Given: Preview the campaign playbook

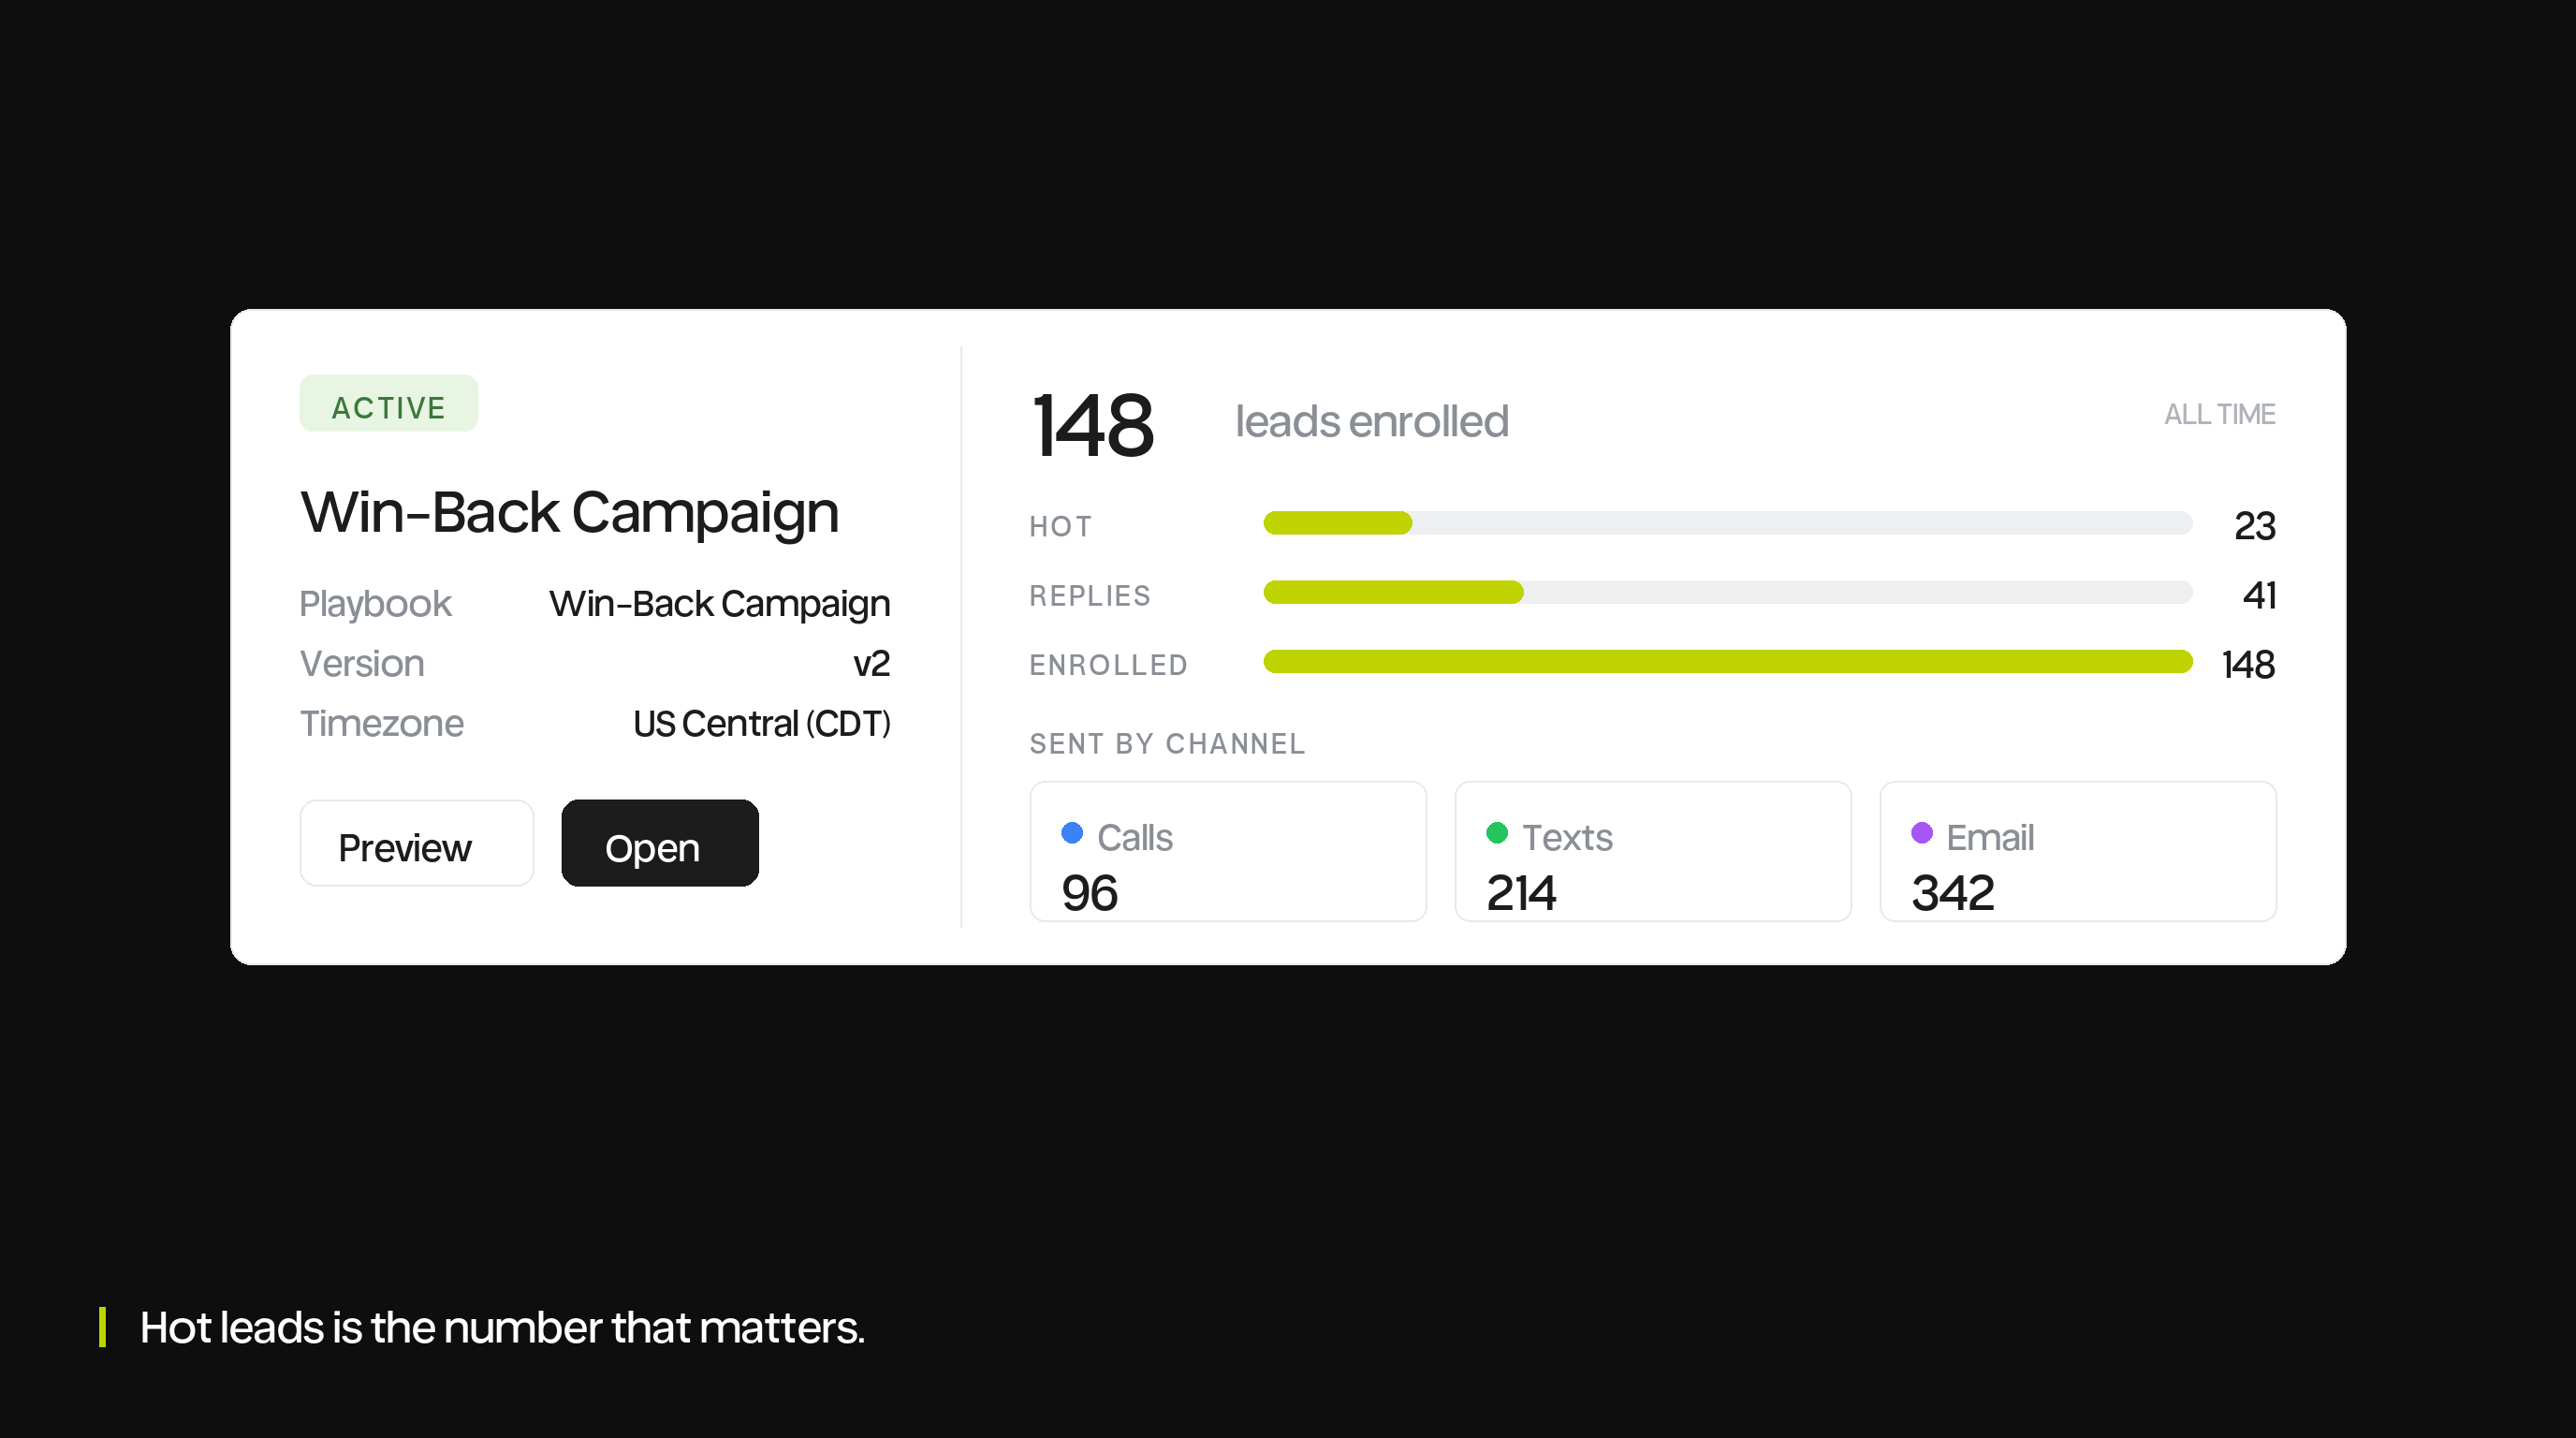Looking at the screenshot, I should 417,843.
